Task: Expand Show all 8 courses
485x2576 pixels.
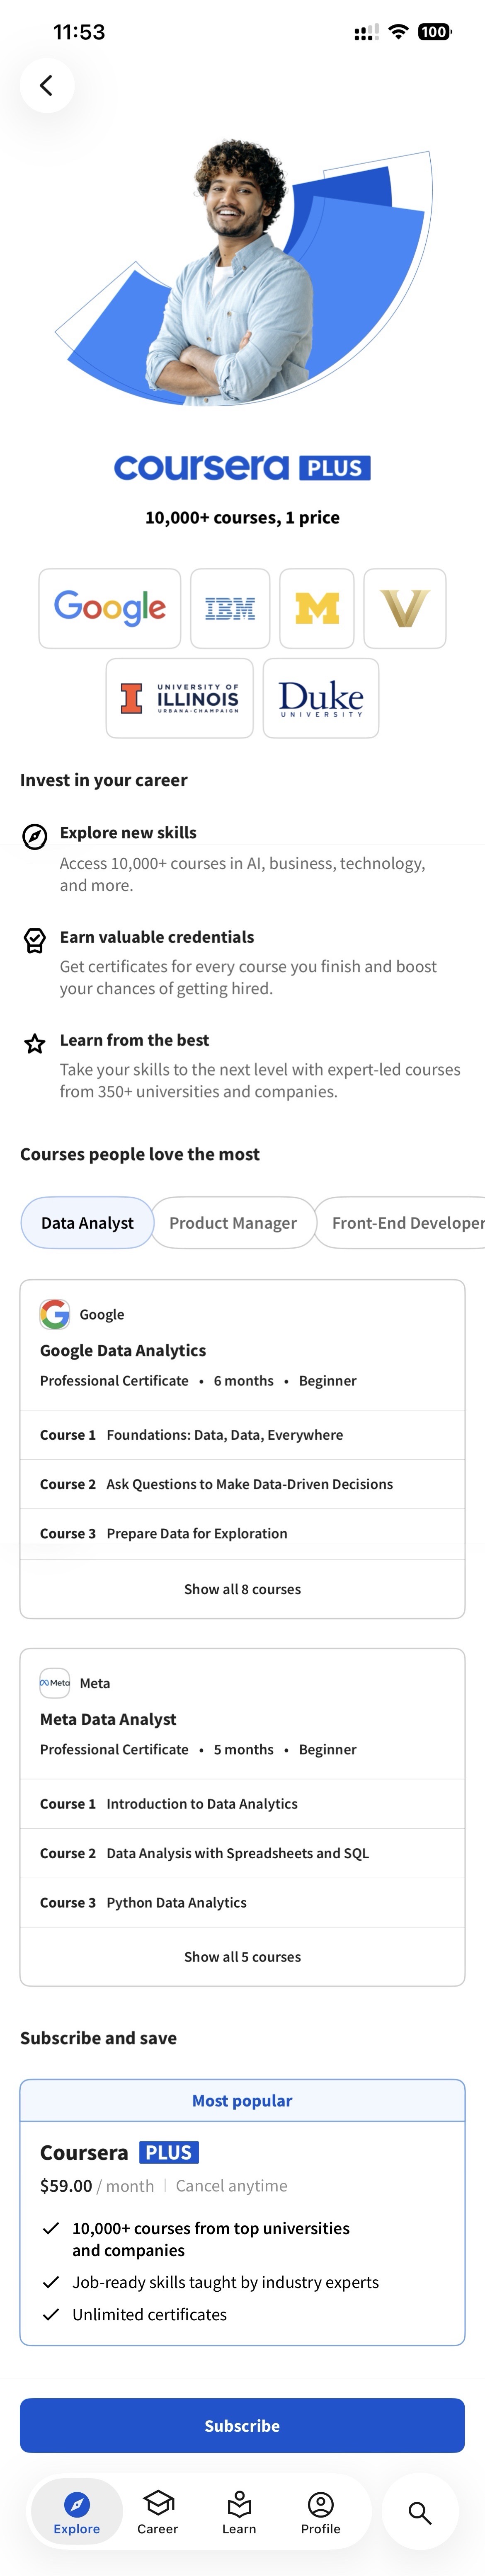Action: pyautogui.click(x=242, y=1588)
